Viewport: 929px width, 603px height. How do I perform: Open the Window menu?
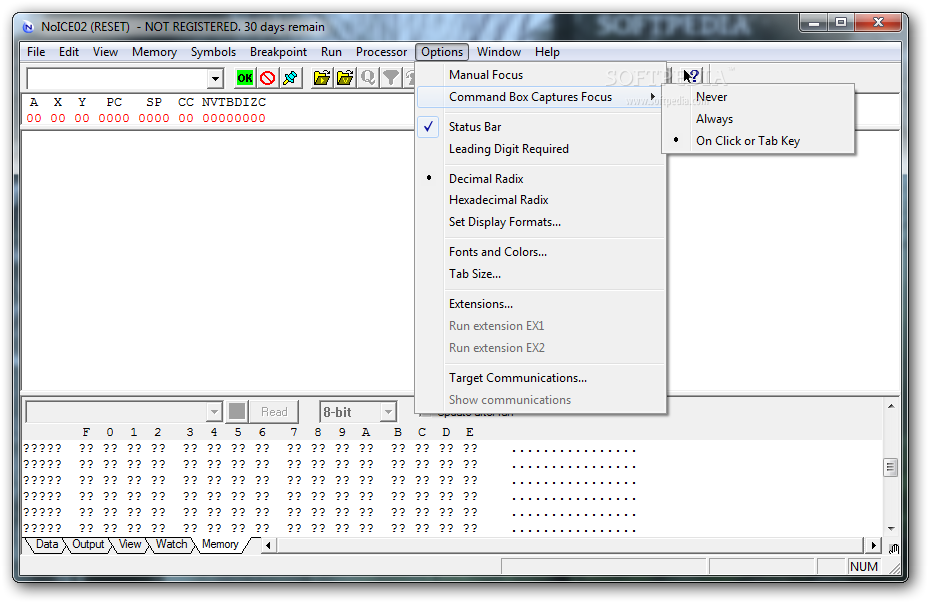(499, 52)
